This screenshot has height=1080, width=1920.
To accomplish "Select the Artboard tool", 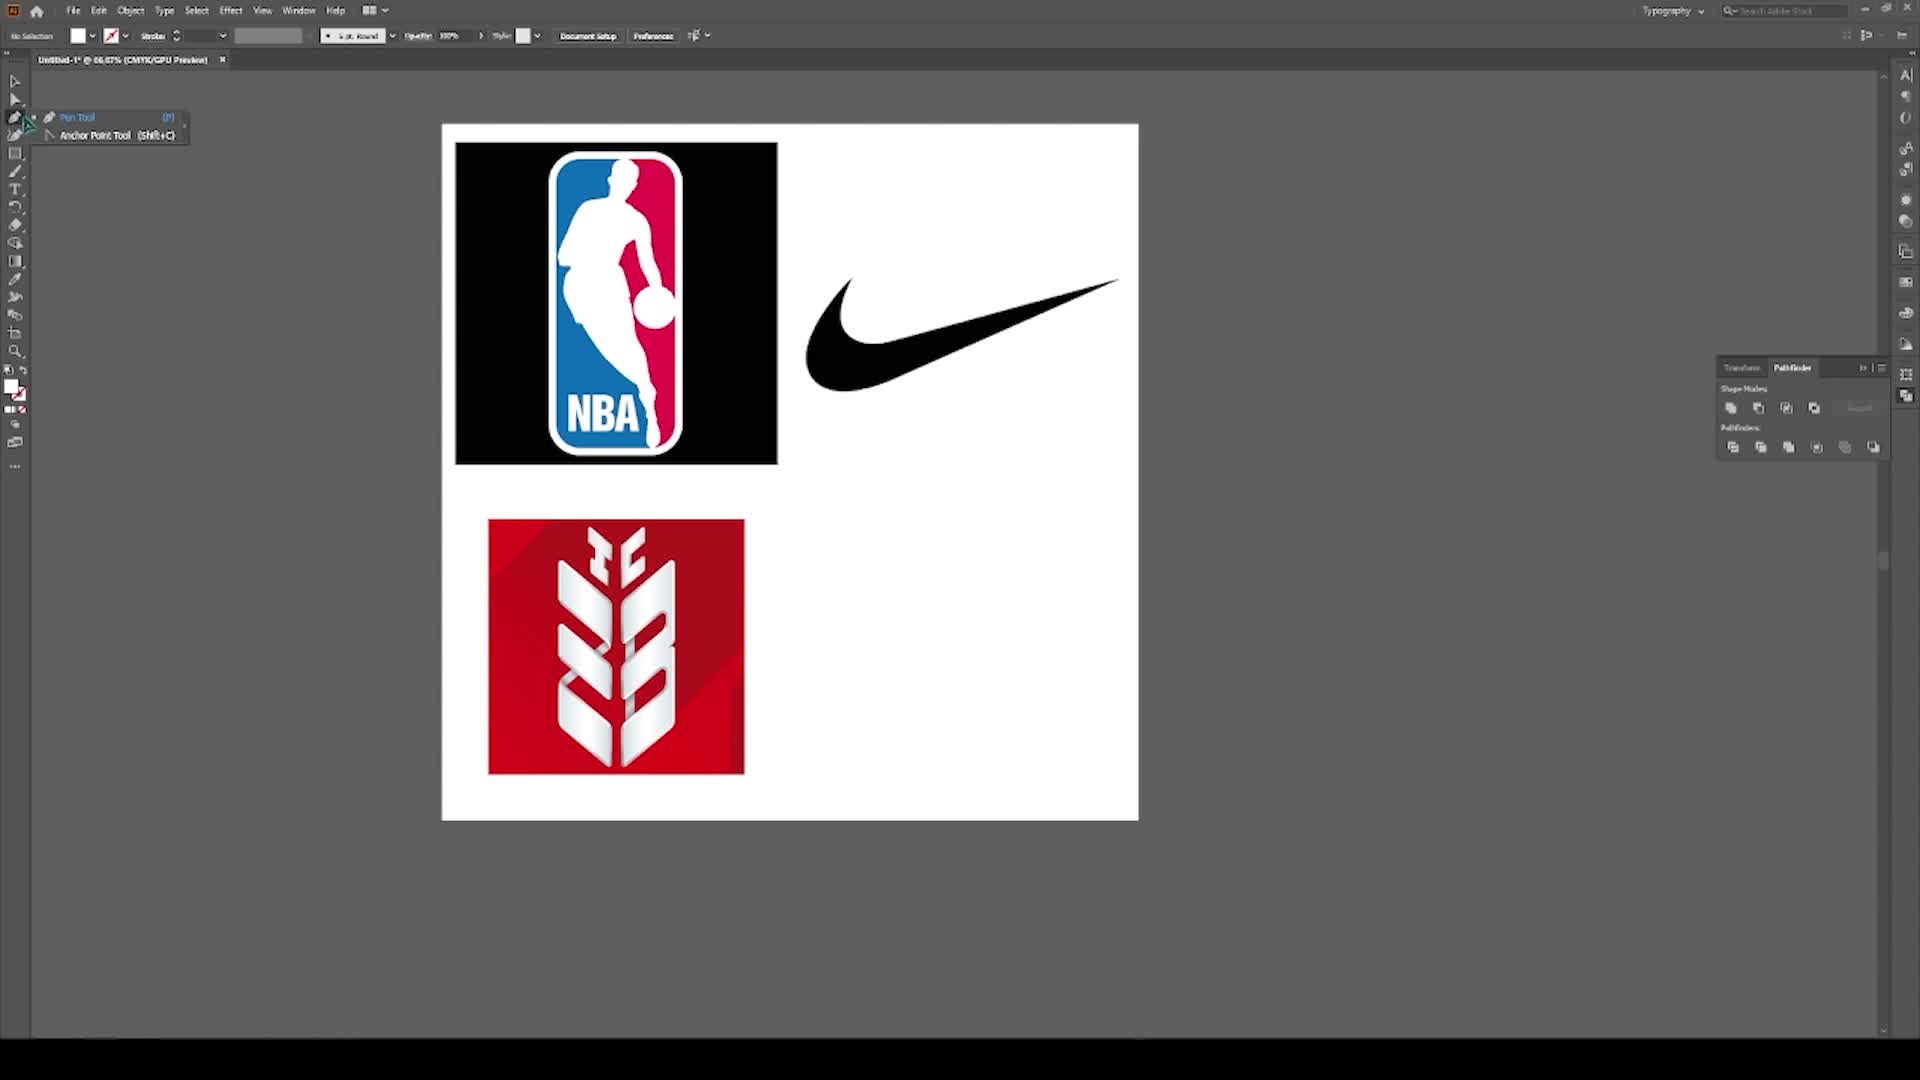I will pyautogui.click(x=15, y=333).
